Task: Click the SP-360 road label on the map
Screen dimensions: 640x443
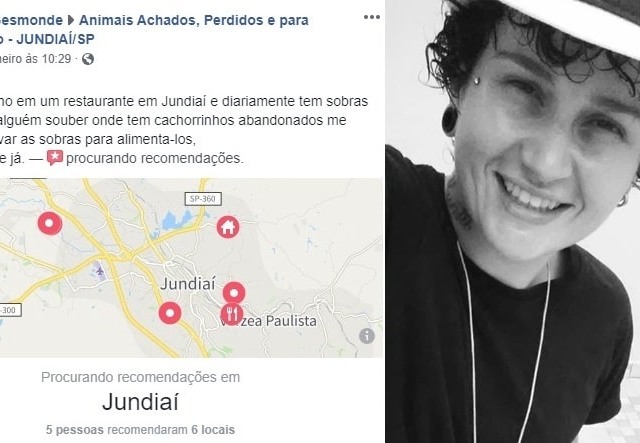Action: point(203,199)
